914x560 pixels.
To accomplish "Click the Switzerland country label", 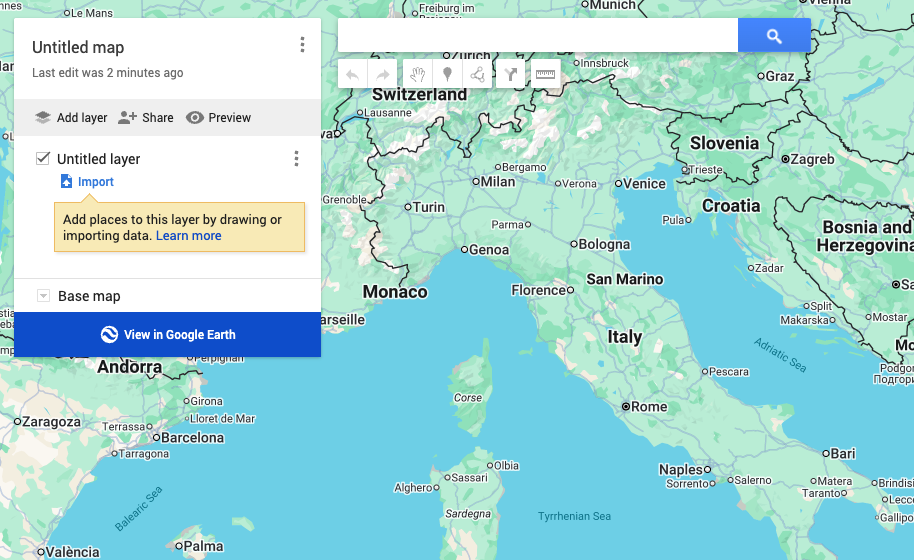I will 420,94.
